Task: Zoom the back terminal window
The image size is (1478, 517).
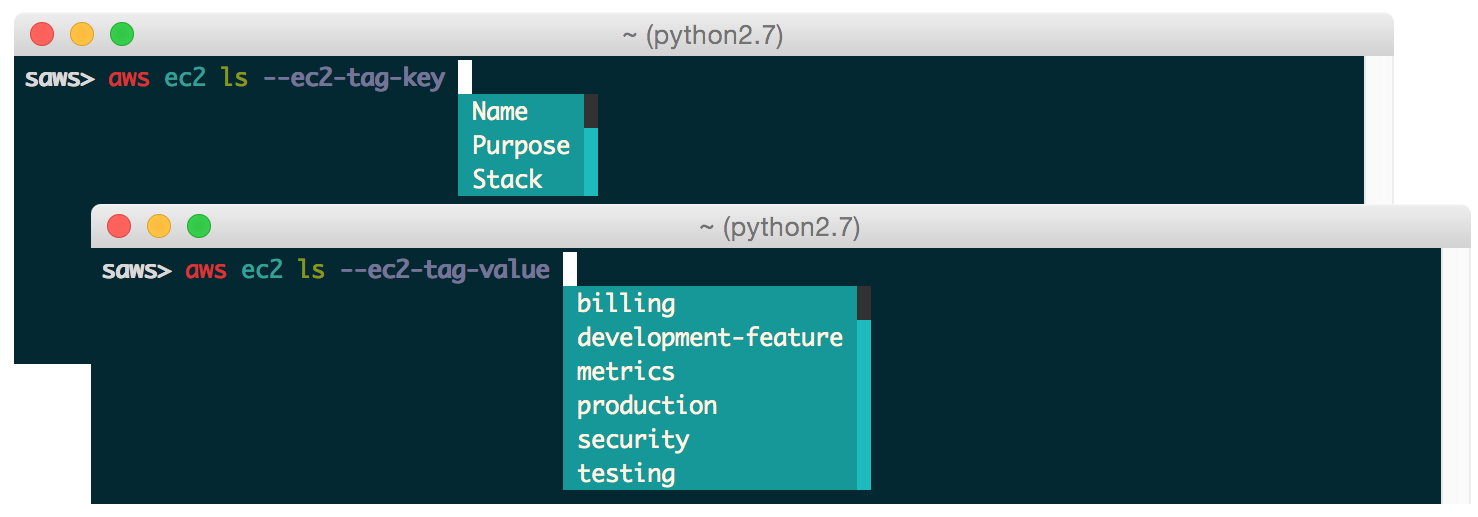Action: coord(122,35)
